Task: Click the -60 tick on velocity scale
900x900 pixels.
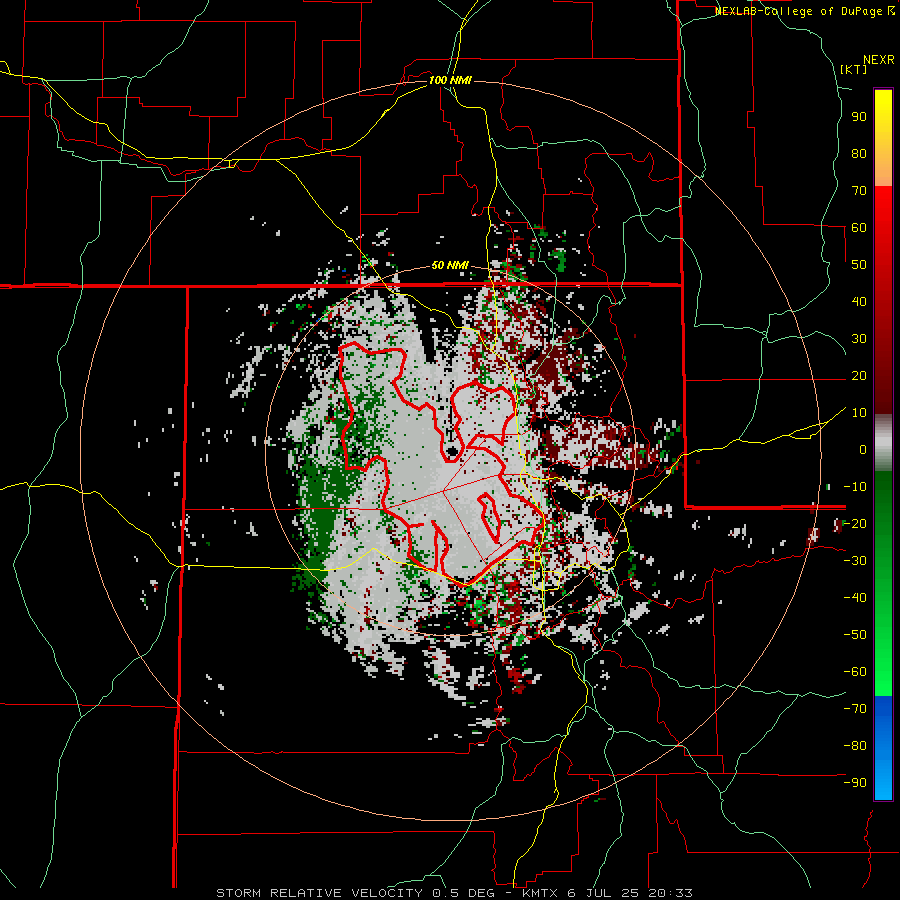Action: click(855, 672)
